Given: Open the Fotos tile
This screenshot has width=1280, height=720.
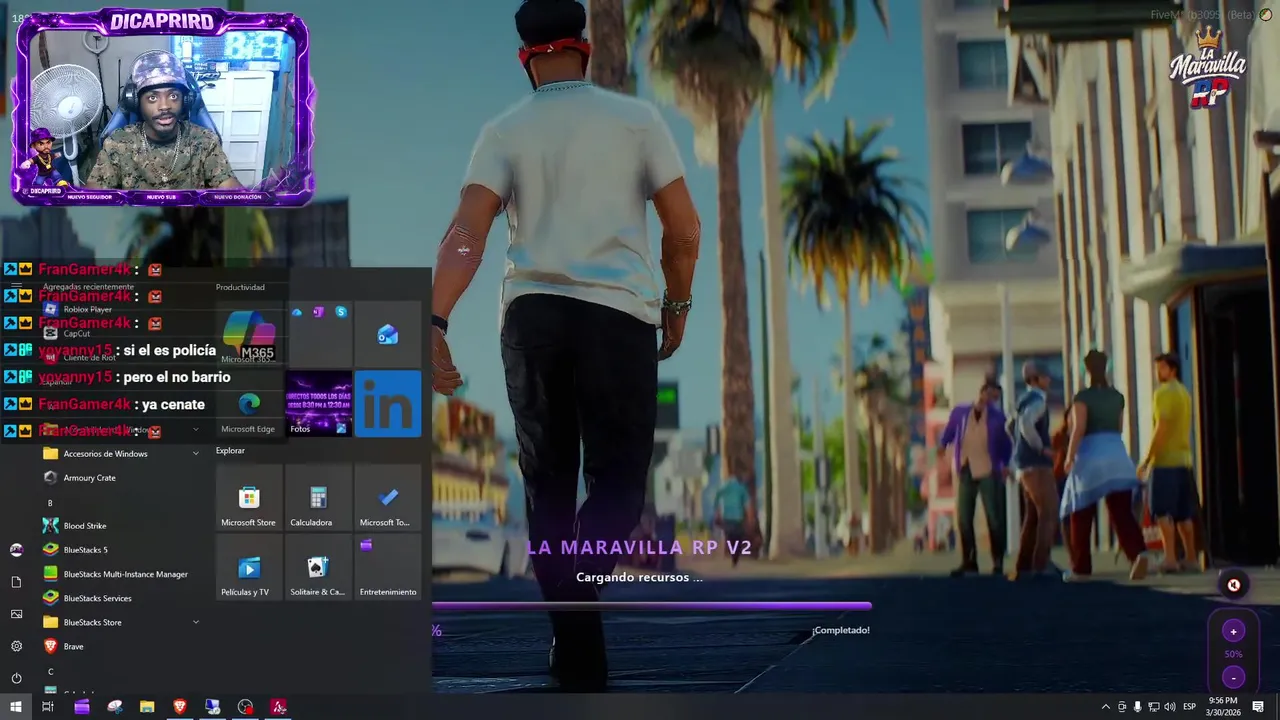Looking at the screenshot, I should (x=318, y=404).
